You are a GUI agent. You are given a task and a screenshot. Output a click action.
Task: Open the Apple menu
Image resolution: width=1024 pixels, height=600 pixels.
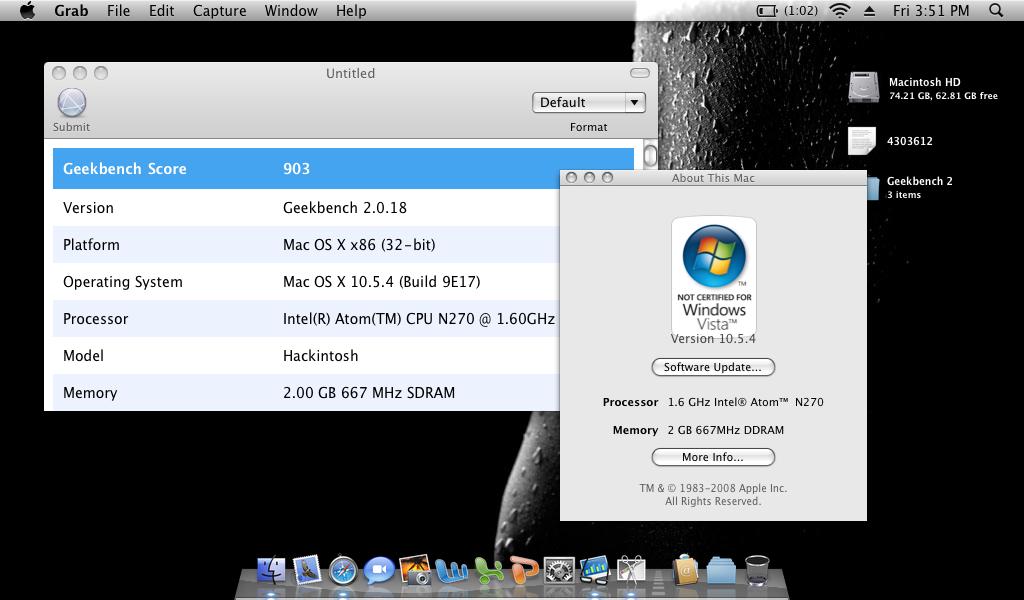tap(27, 10)
